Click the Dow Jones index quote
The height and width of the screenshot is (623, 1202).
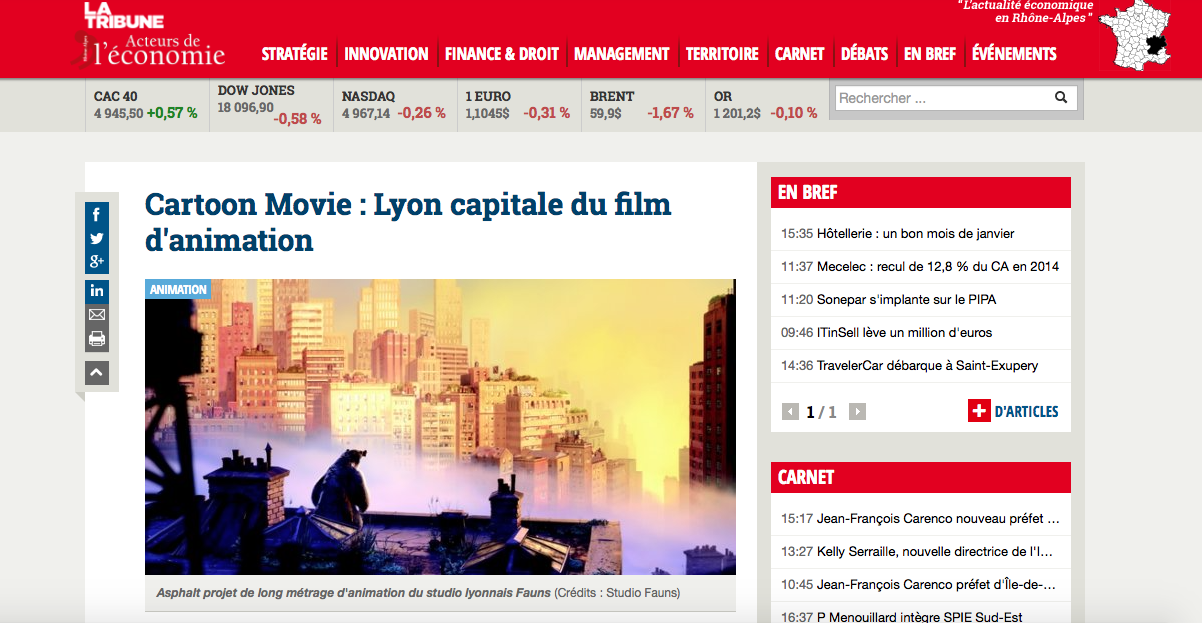pyautogui.click(x=270, y=105)
